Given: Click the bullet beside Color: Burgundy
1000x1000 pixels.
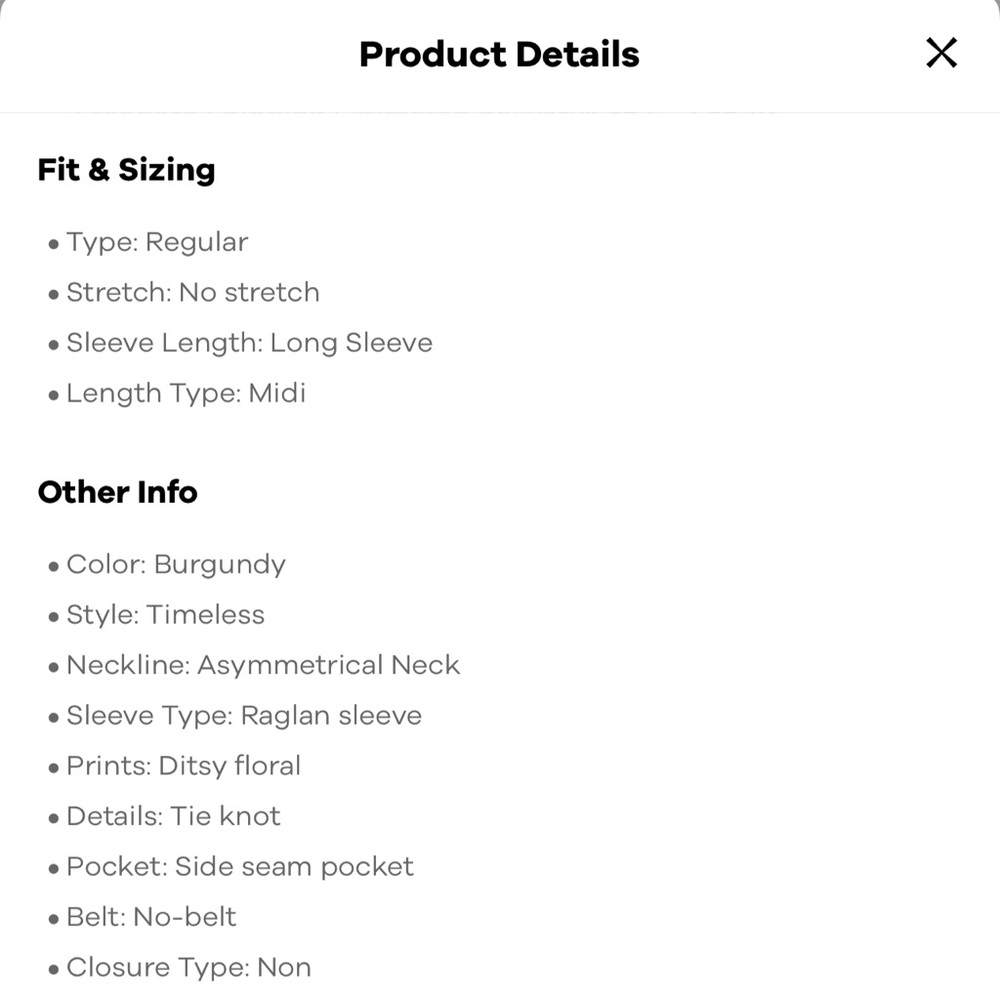Looking at the screenshot, I should pos(54,566).
